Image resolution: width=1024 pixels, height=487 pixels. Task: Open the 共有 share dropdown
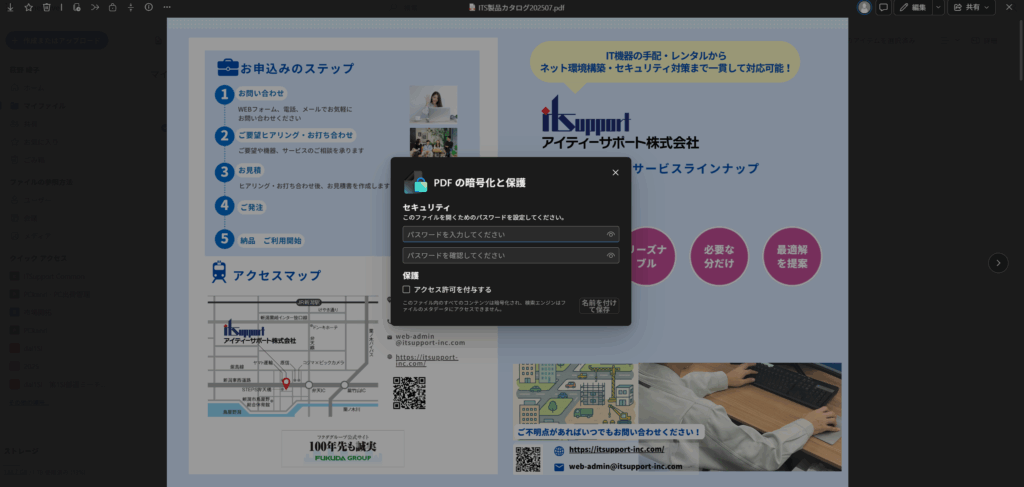(x=972, y=7)
